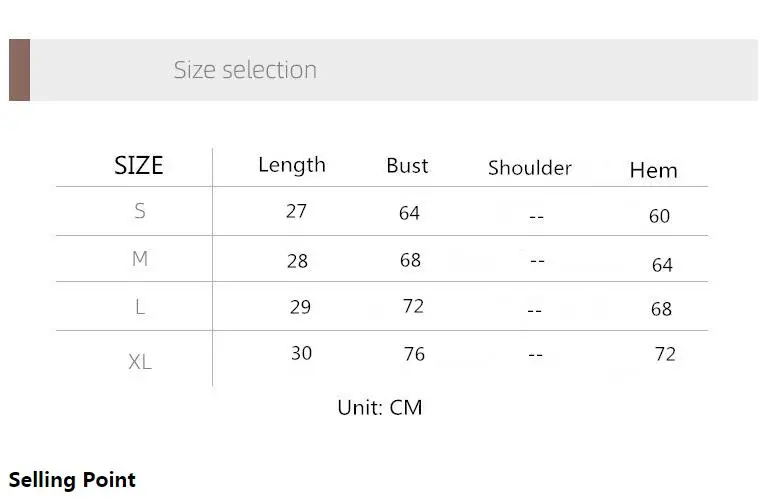Click the Hem column header
Image resolution: width=778 pixels, height=502 pixels.
point(653,171)
